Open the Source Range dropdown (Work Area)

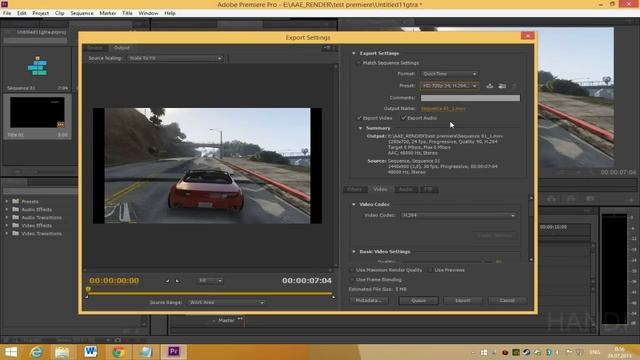point(226,302)
